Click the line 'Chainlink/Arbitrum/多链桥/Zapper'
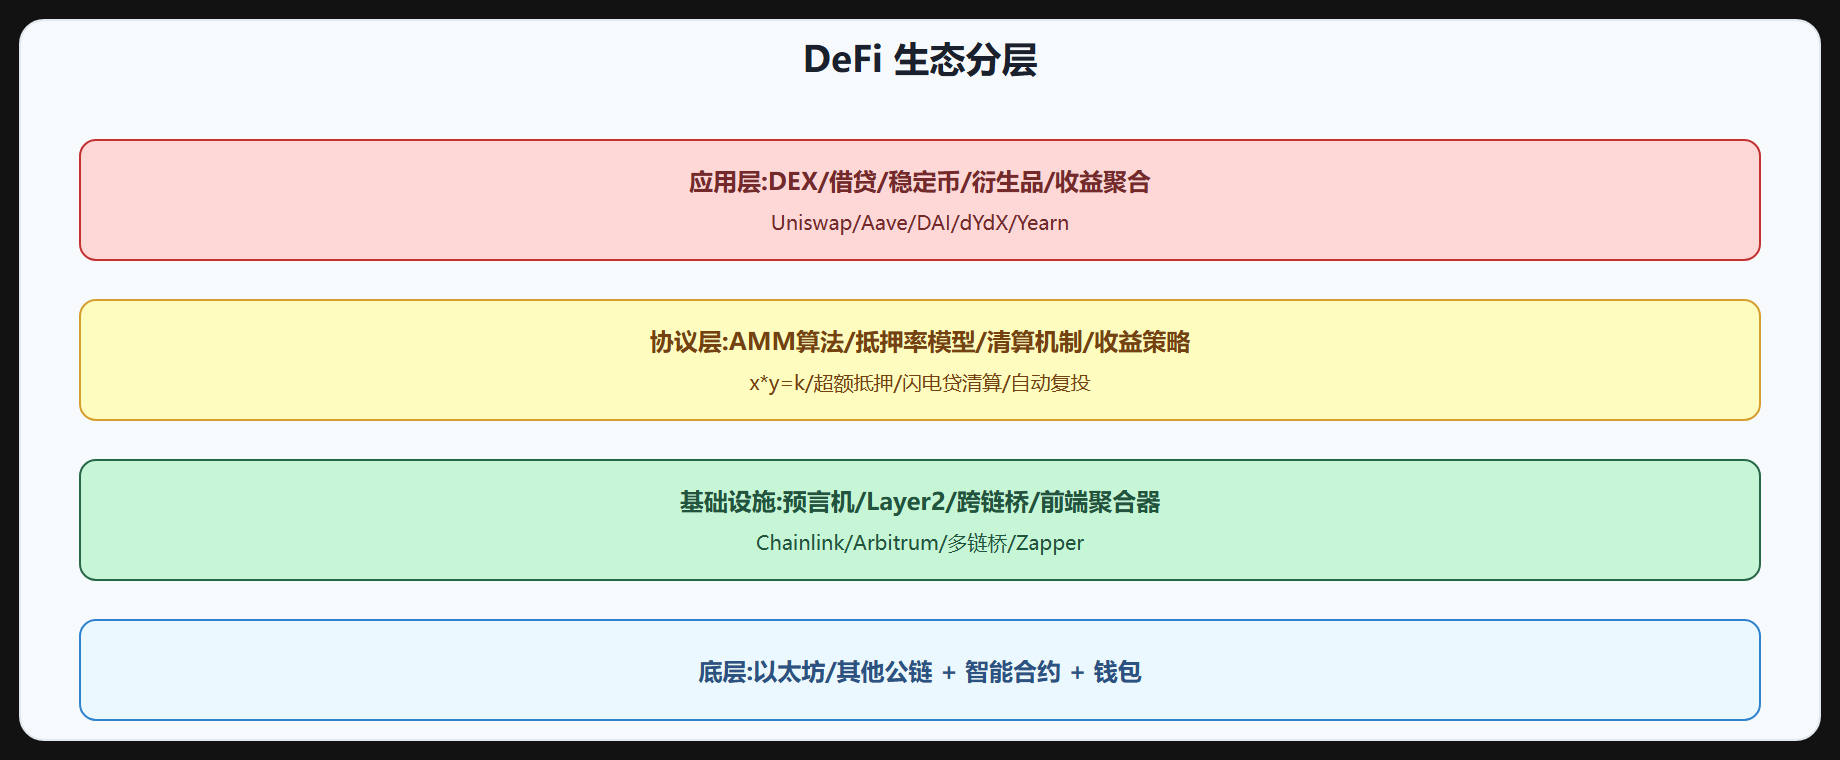 [x=920, y=543]
